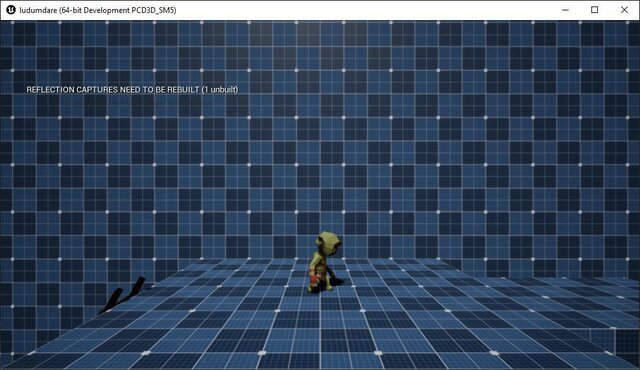The width and height of the screenshot is (640, 370).
Task: Click the 'ludumdare (64-bit Development PCD3D_SM5)' window title
Action: click(98, 10)
